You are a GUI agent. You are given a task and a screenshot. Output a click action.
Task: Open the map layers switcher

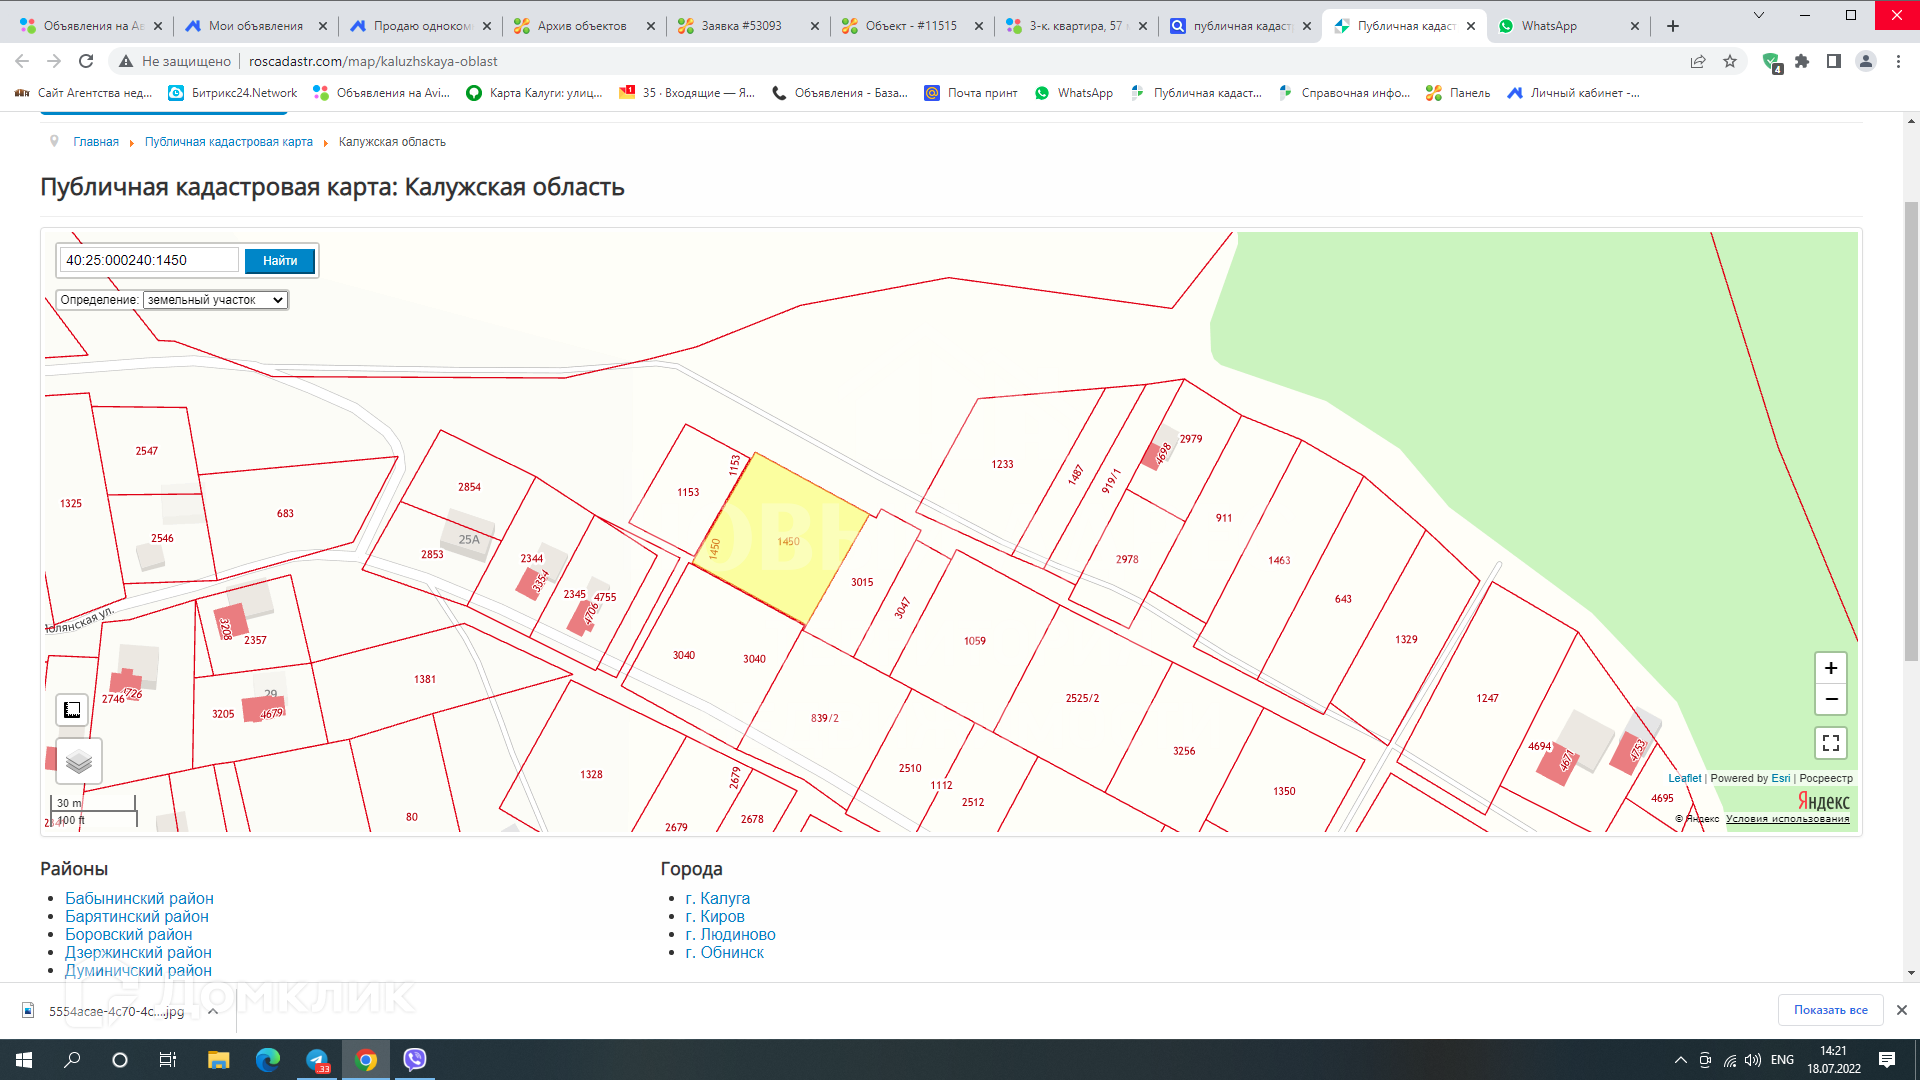[x=79, y=762]
